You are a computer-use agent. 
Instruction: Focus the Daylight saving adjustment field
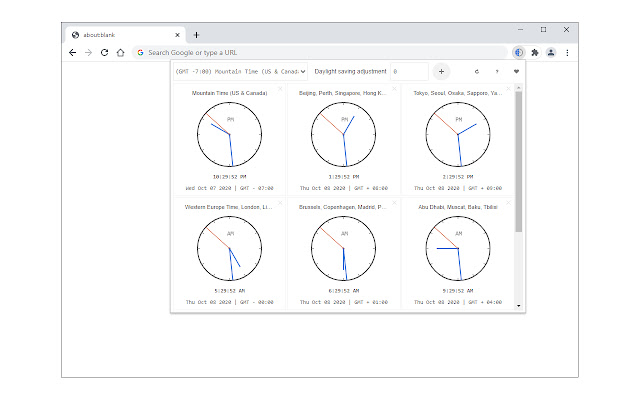(x=409, y=71)
